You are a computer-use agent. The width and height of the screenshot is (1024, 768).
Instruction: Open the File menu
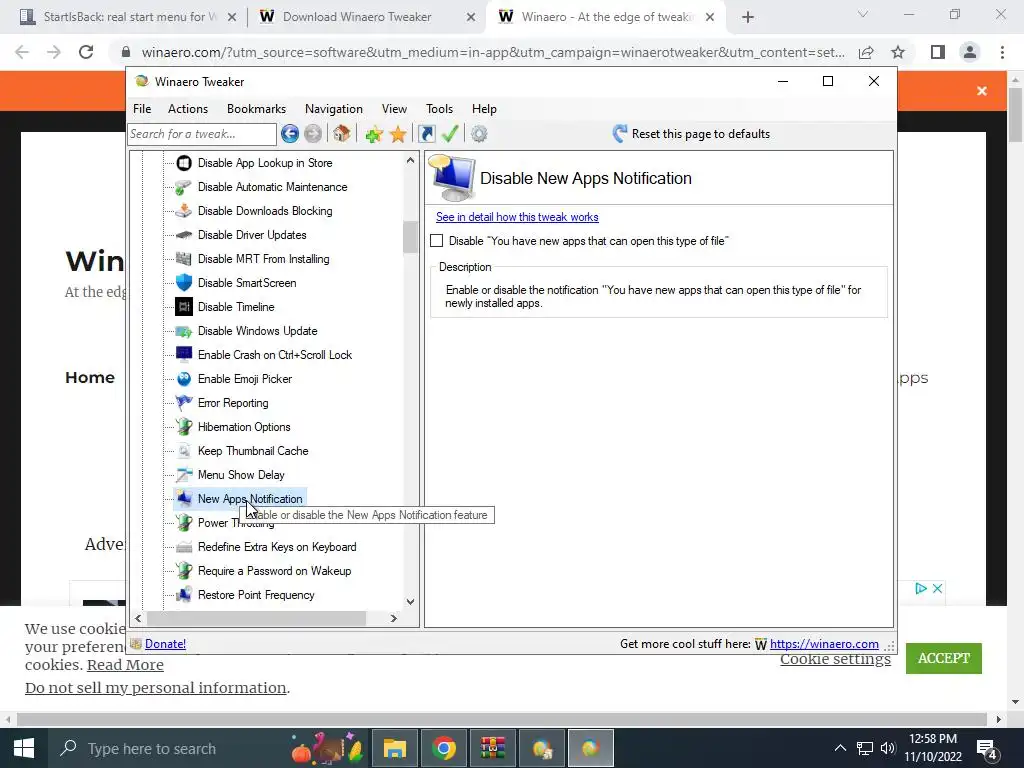tap(142, 109)
